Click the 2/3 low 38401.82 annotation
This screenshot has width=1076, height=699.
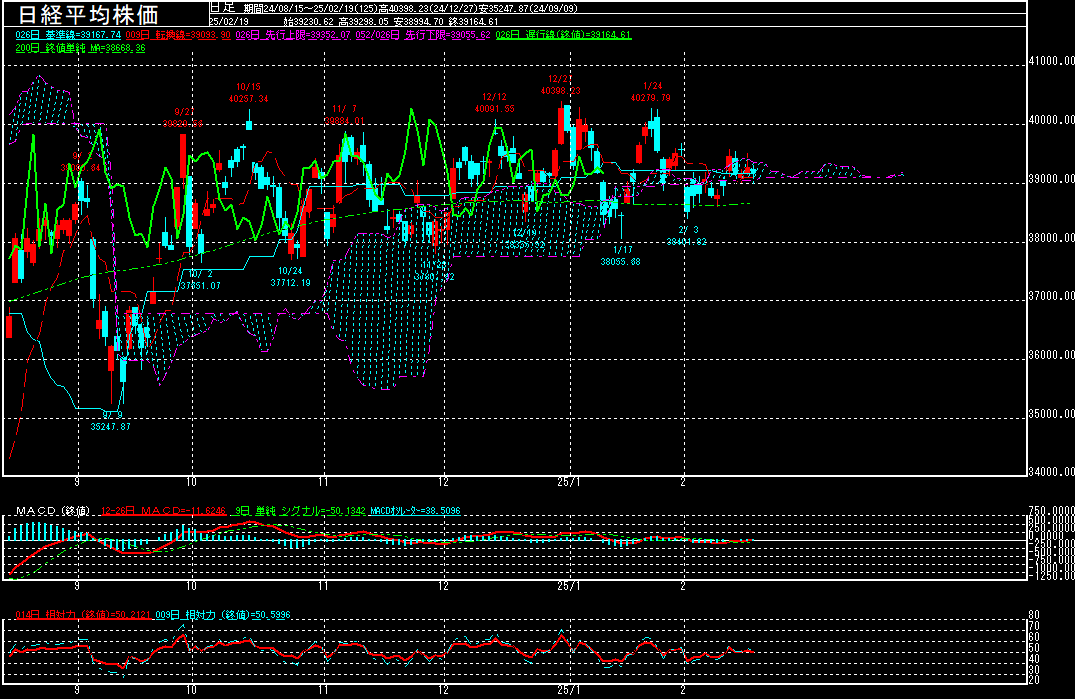click(x=686, y=236)
